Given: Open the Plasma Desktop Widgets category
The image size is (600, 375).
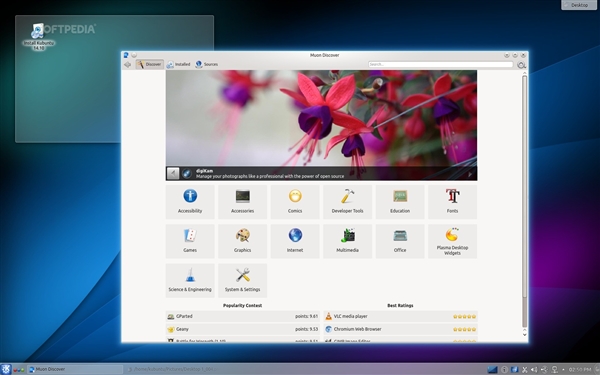Looking at the screenshot, I should (x=452, y=241).
